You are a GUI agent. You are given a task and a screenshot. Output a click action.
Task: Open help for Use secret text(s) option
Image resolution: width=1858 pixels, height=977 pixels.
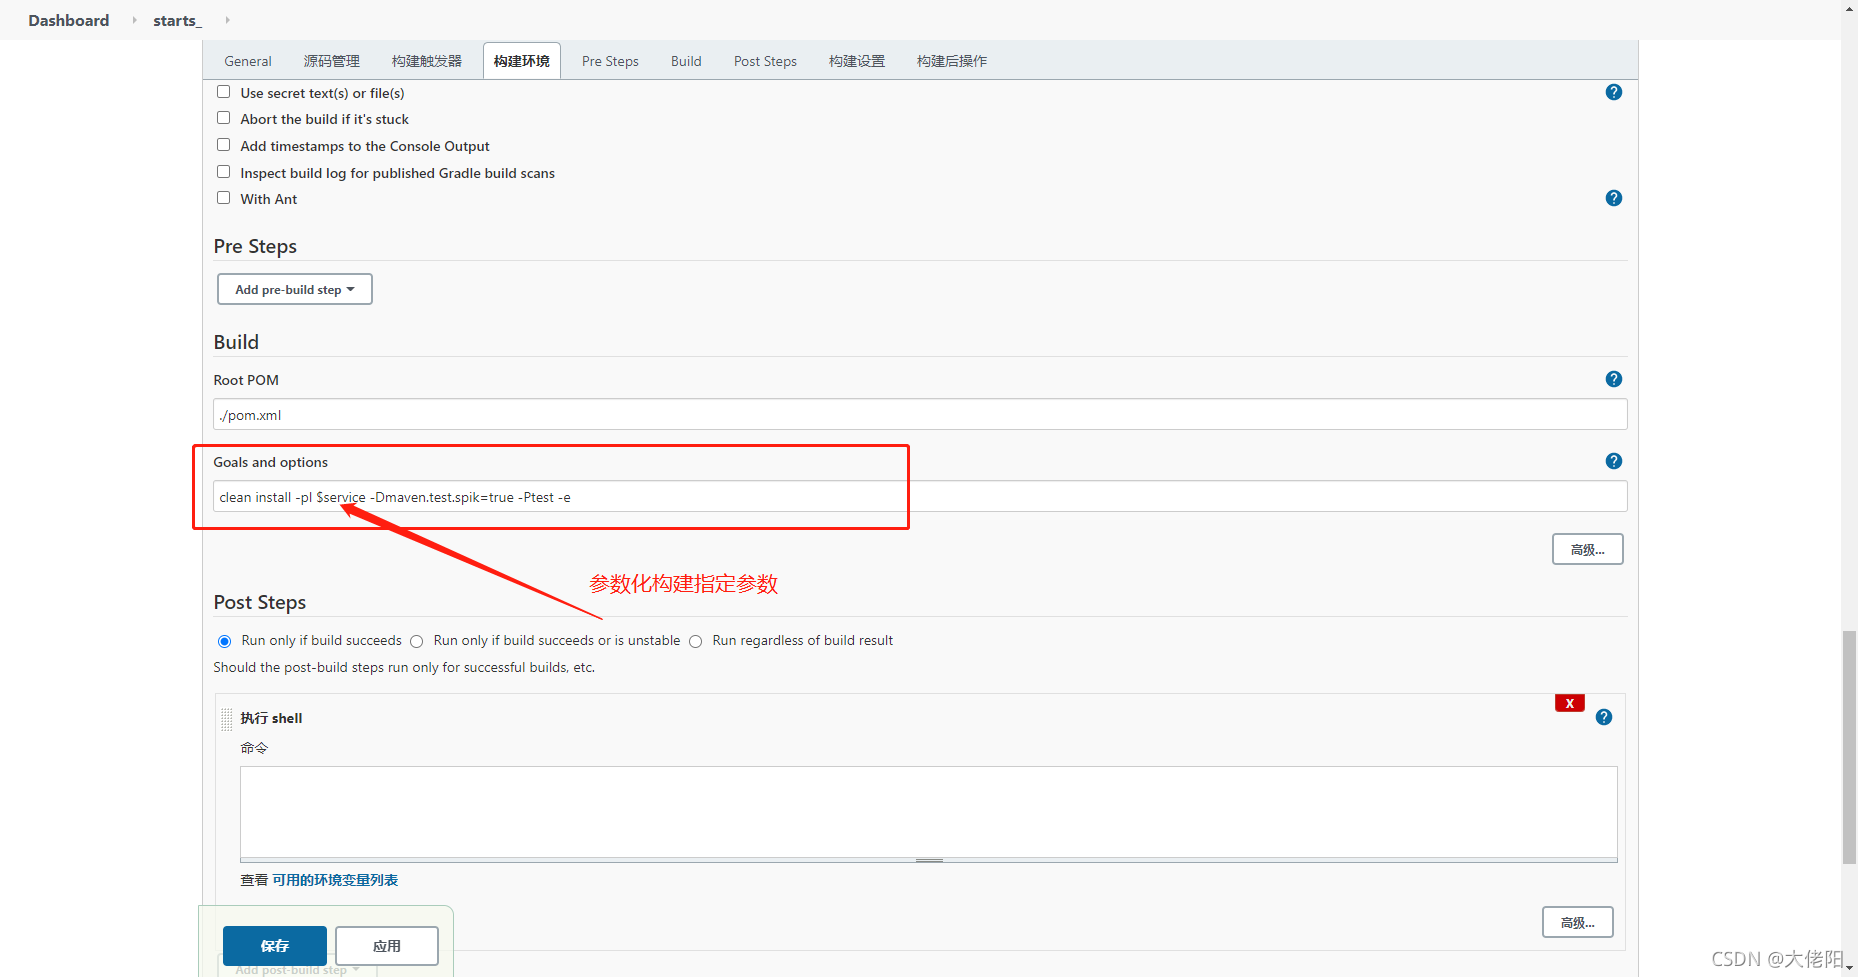pyautogui.click(x=1613, y=92)
